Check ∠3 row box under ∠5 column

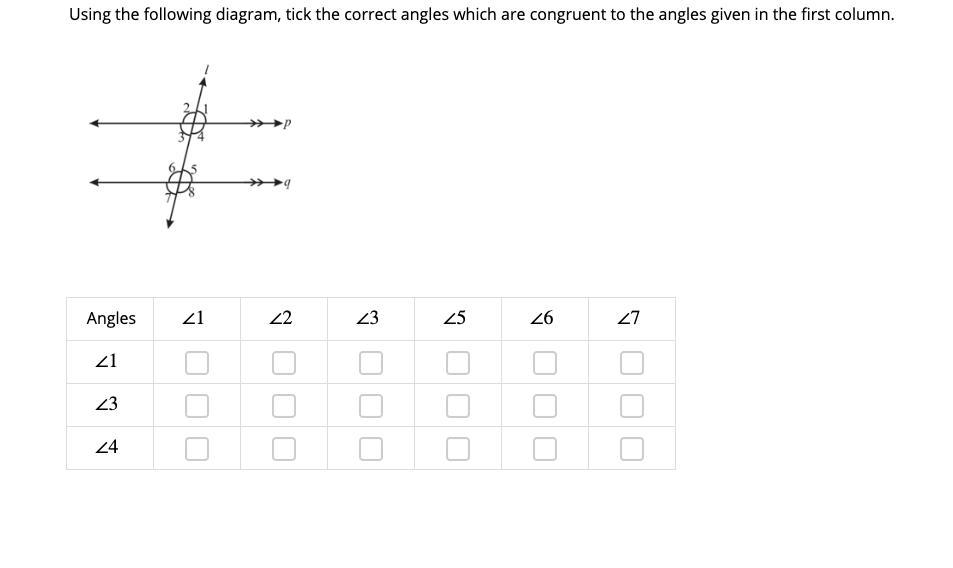pos(458,406)
